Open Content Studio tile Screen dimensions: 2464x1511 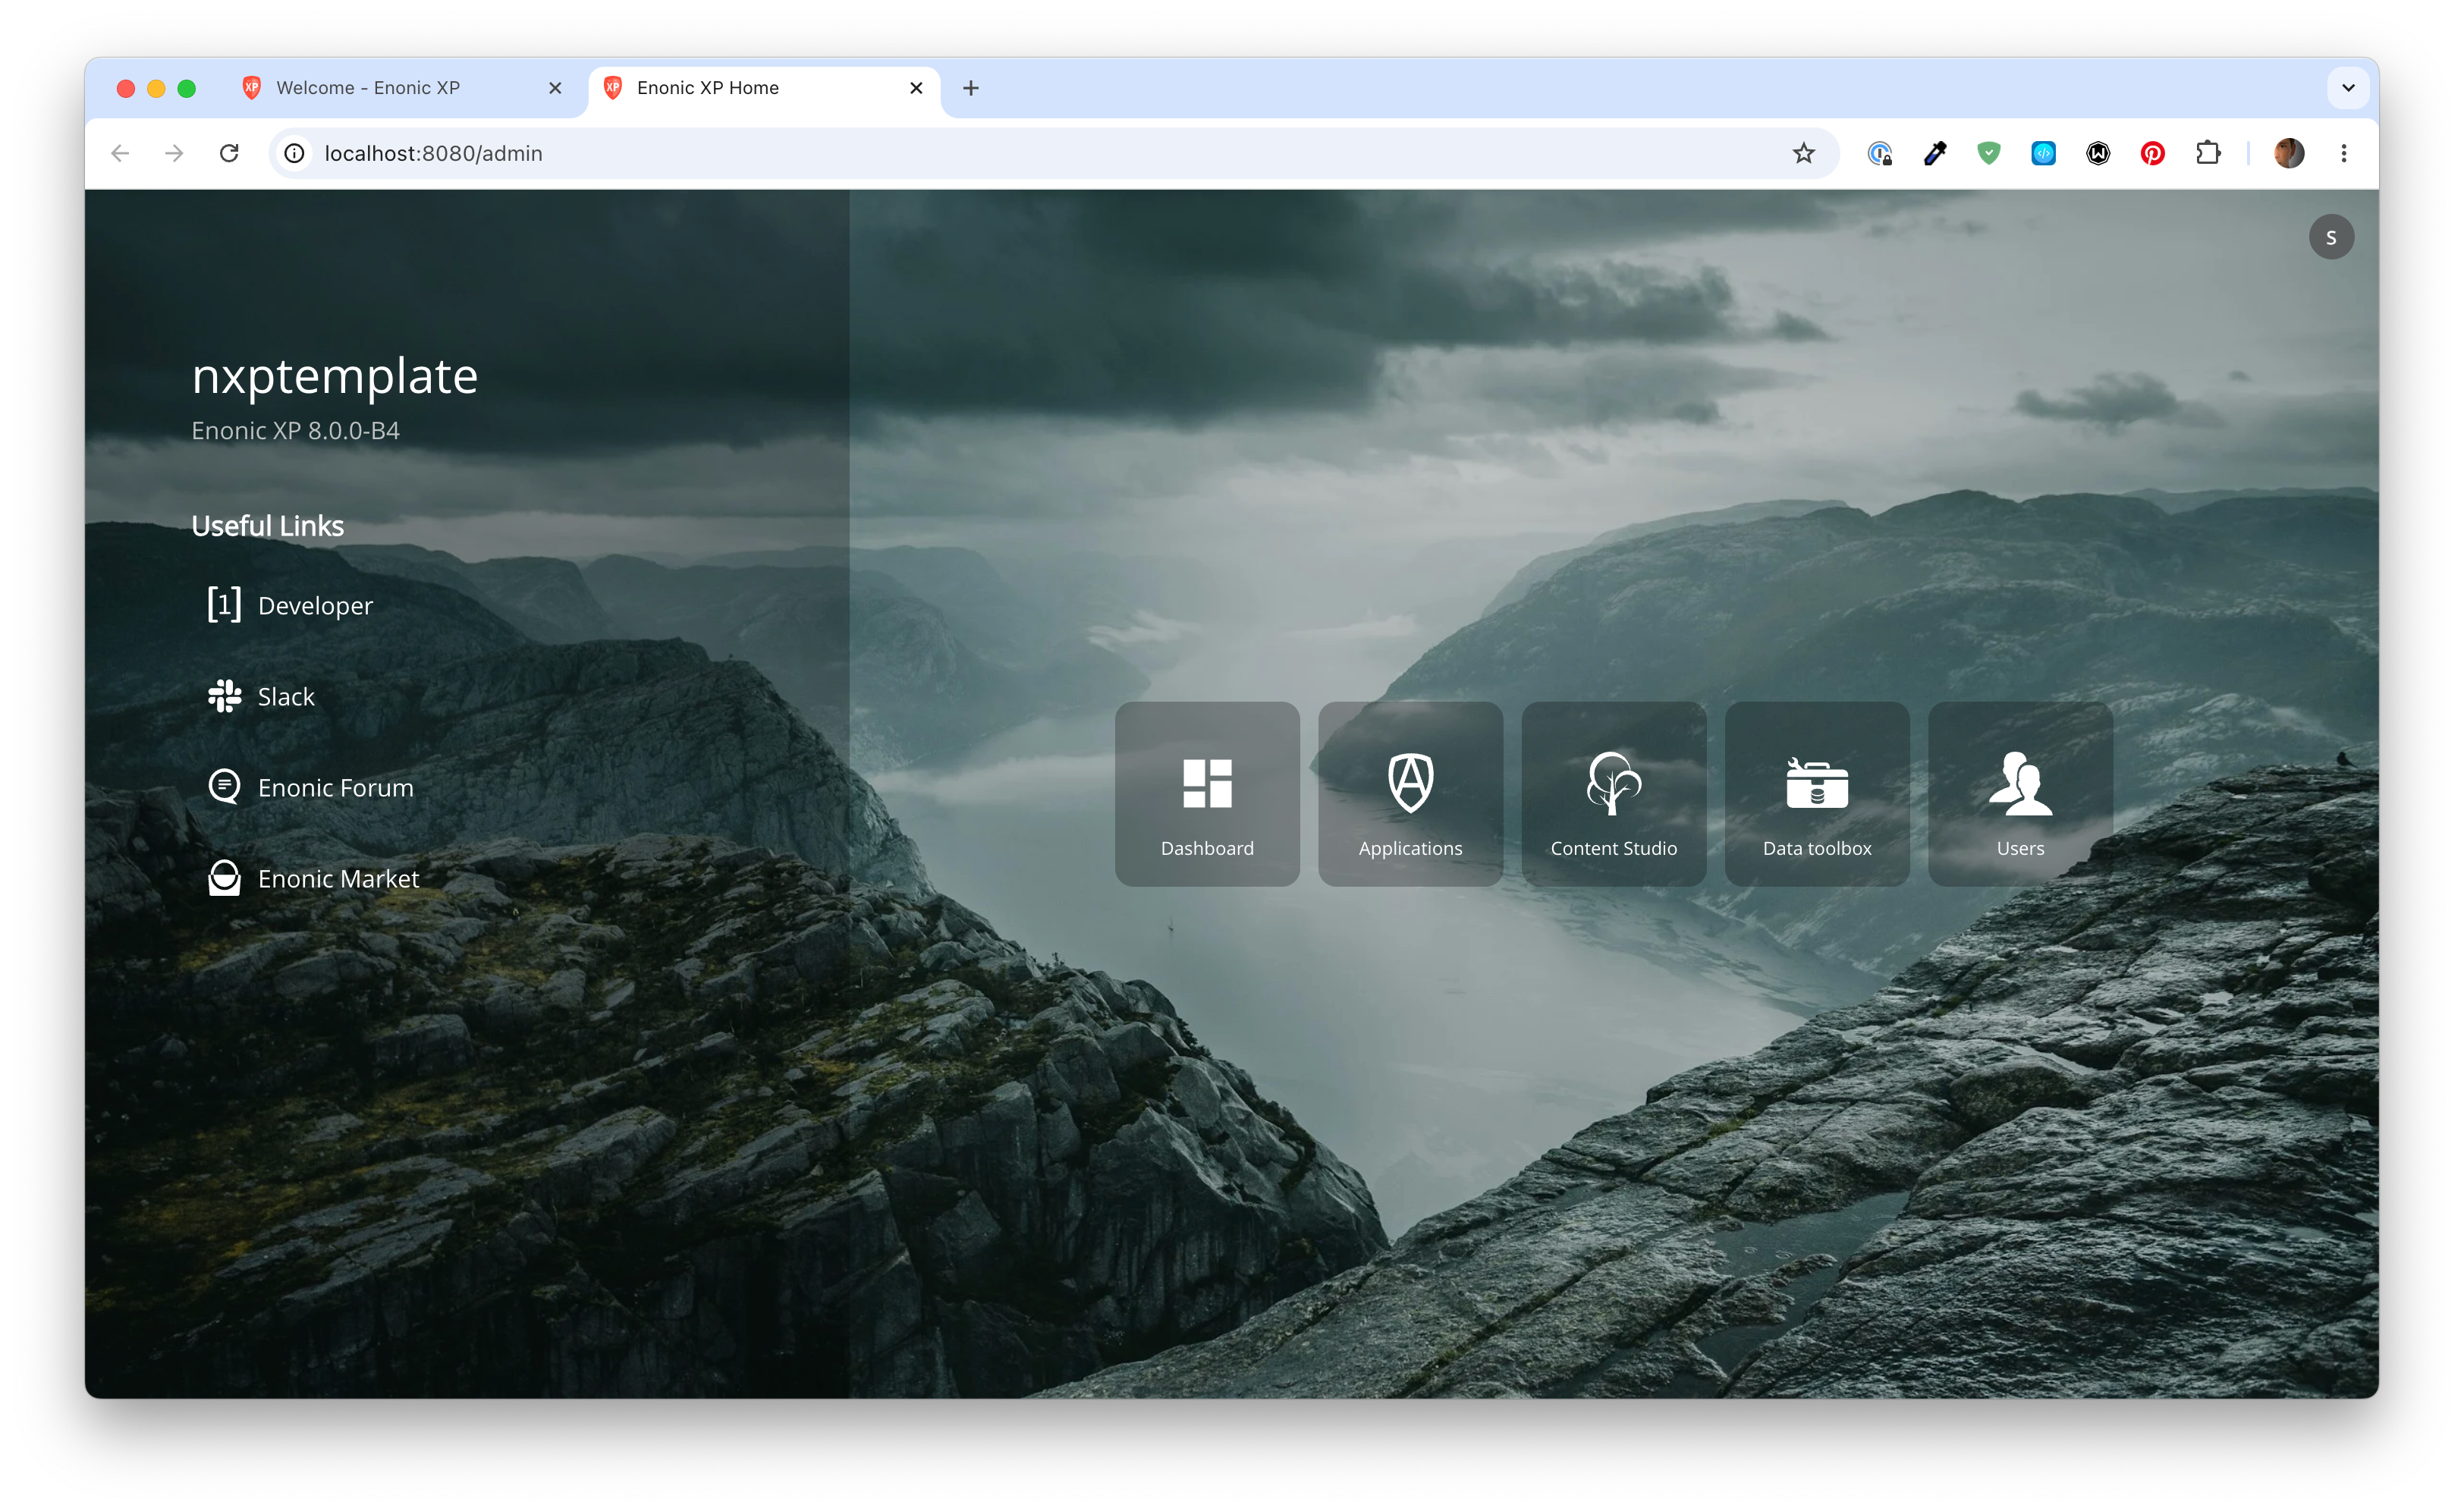pyautogui.click(x=1613, y=793)
